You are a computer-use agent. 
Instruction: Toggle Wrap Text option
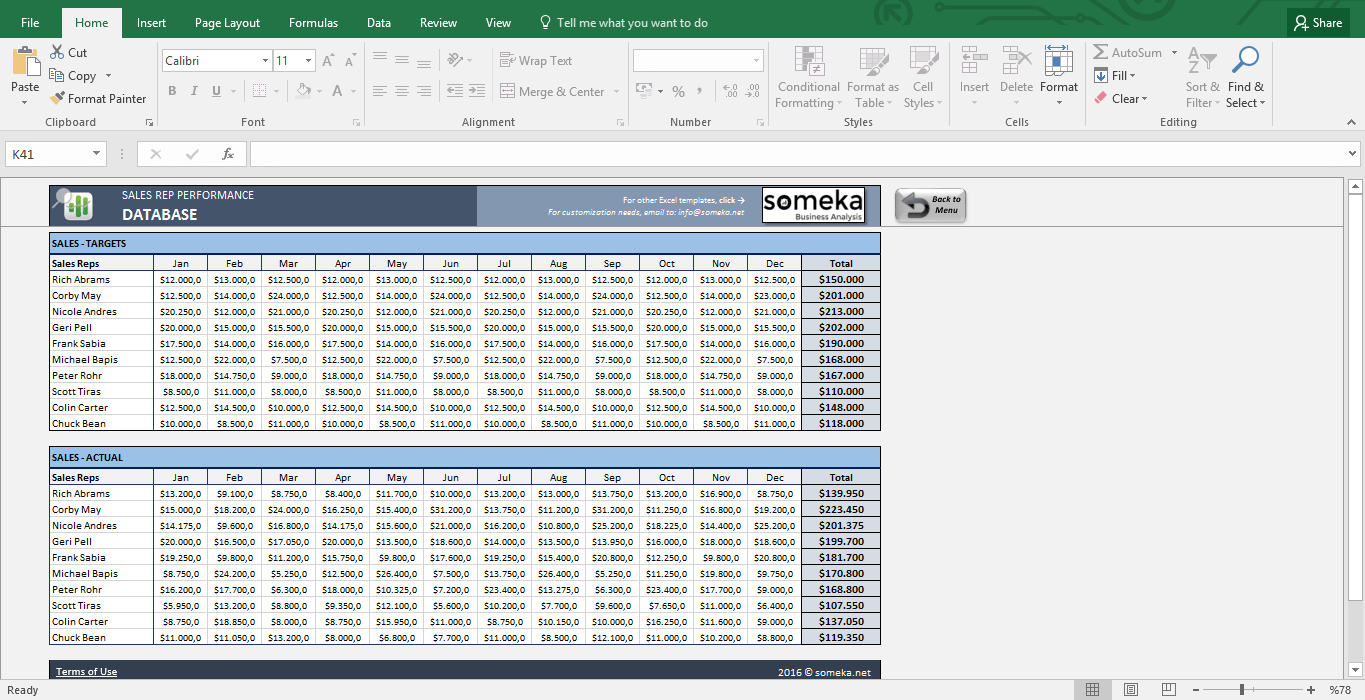tap(536, 61)
